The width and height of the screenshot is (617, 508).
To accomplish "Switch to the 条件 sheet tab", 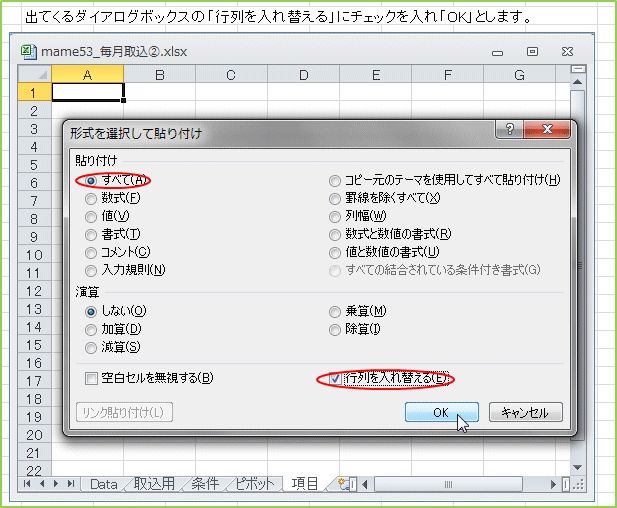I will [205, 484].
